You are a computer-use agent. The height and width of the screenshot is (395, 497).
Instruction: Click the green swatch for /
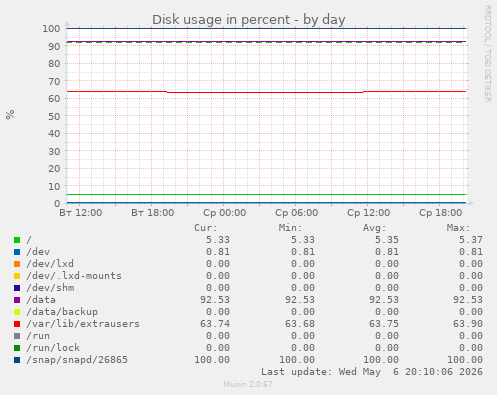coord(17,240)
